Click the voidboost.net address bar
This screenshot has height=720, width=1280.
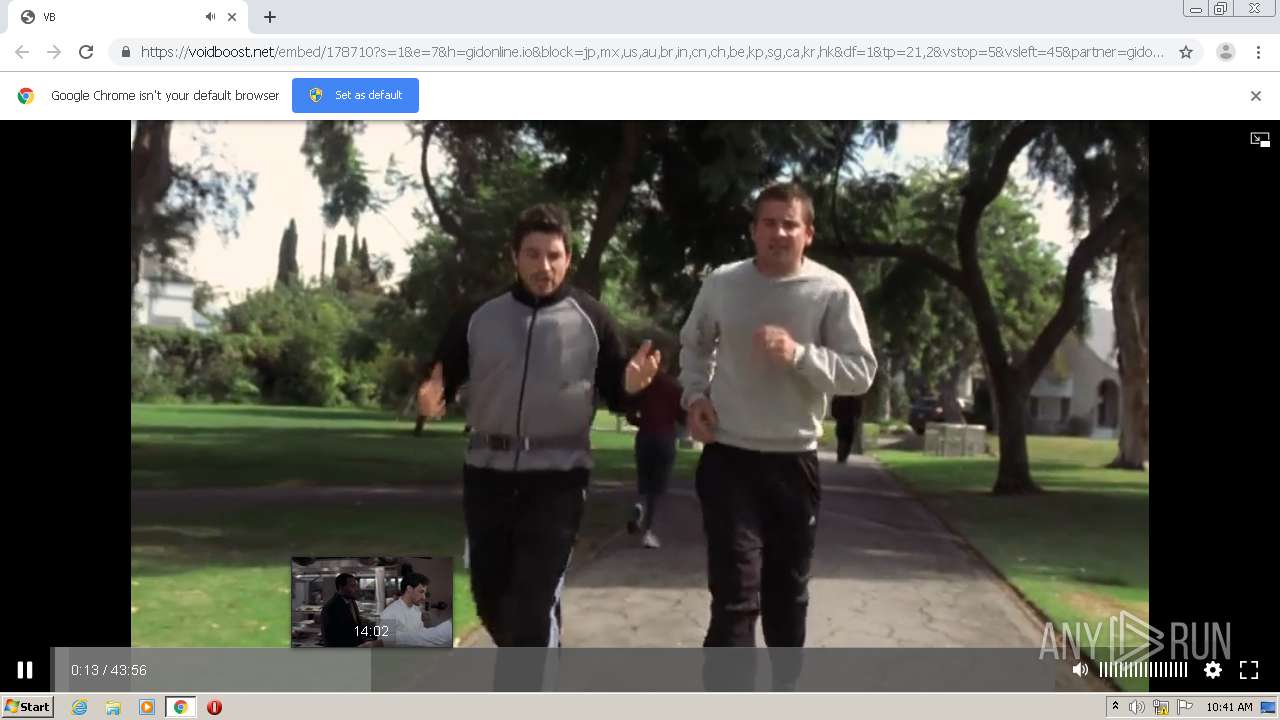point(652,52)
